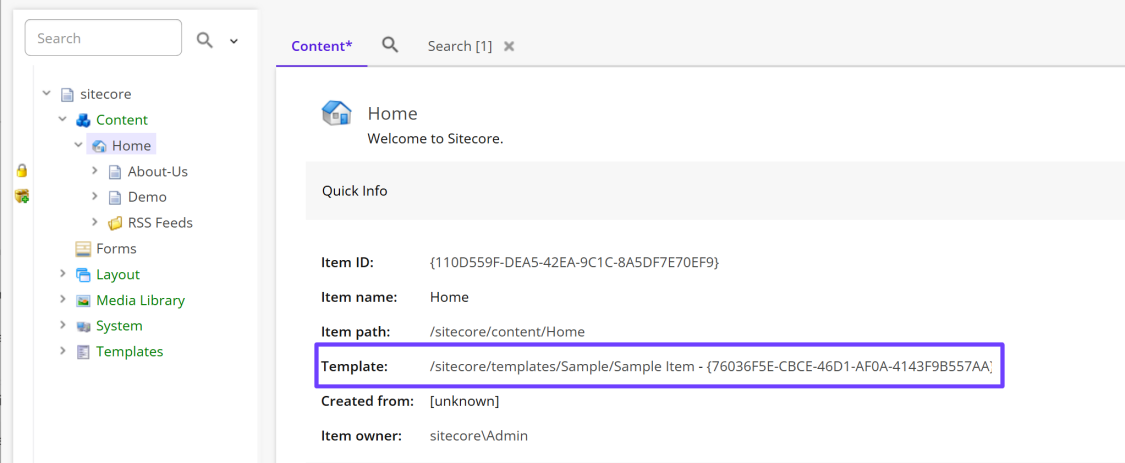Screen dimensions: 1125x463
Task: Click the yellow lock gutter icon
Action: 22,170
